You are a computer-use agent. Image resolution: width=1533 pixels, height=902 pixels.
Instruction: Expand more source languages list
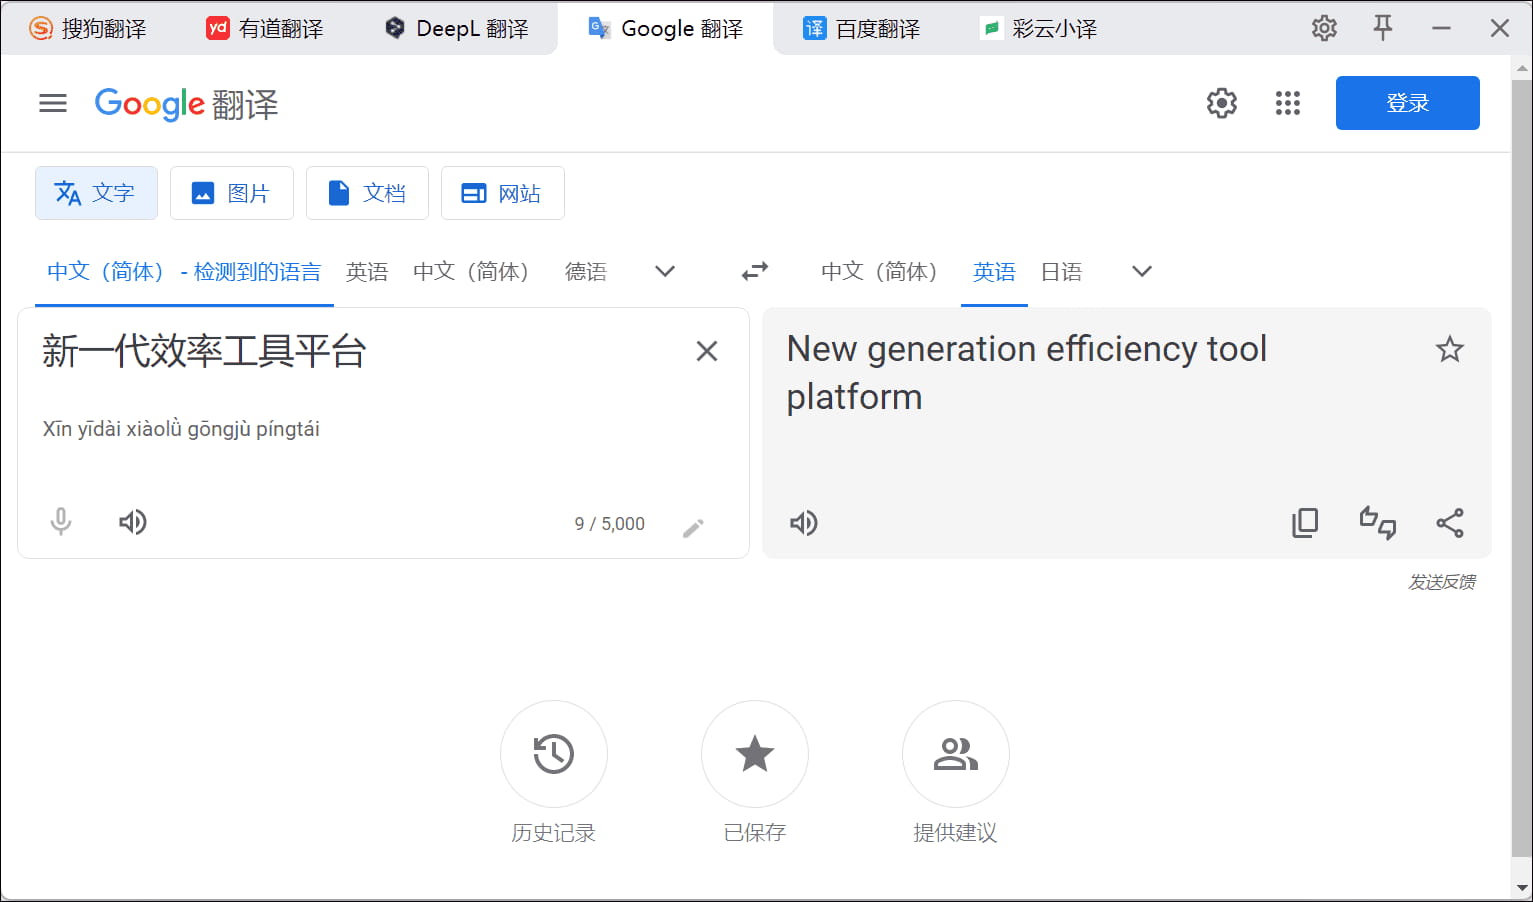coord(665,271)
